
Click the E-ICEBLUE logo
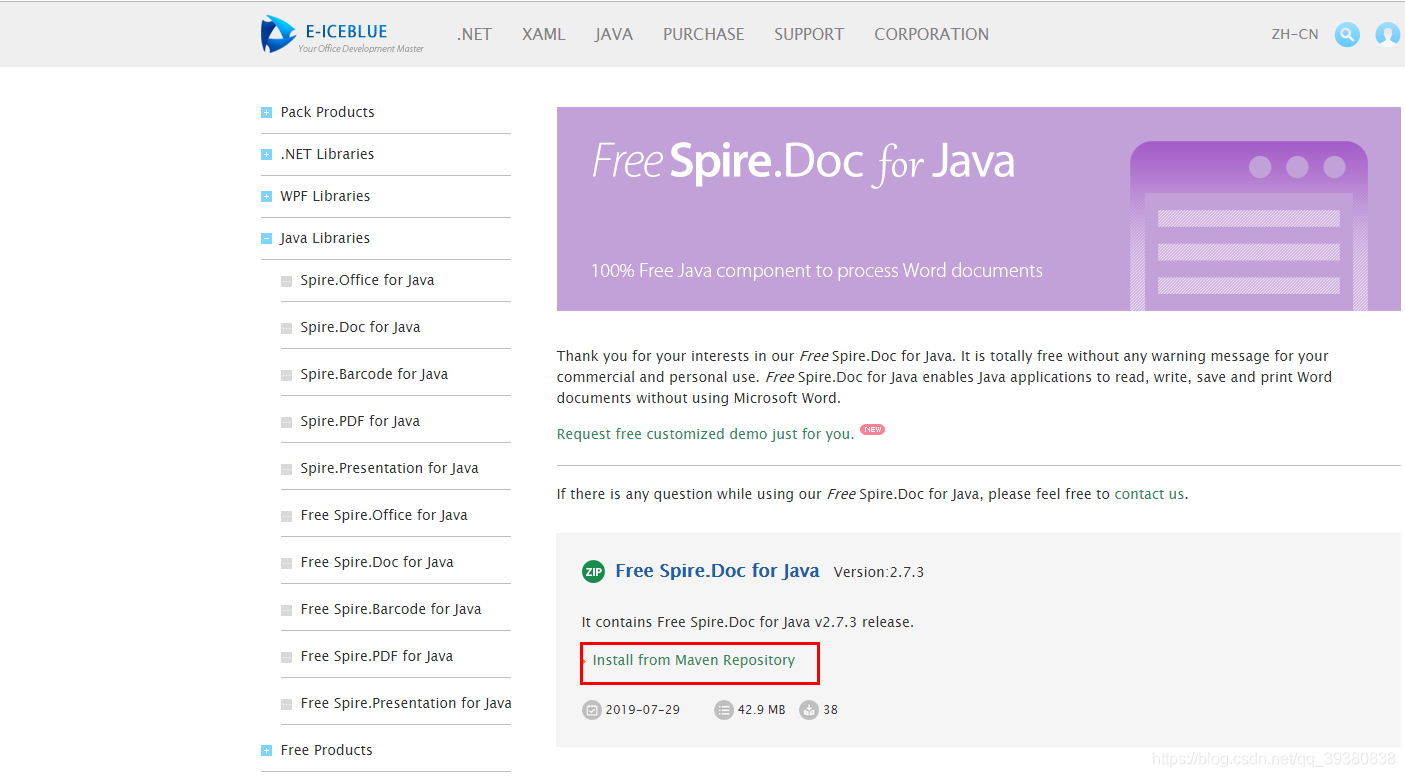[x=342, y=34]
